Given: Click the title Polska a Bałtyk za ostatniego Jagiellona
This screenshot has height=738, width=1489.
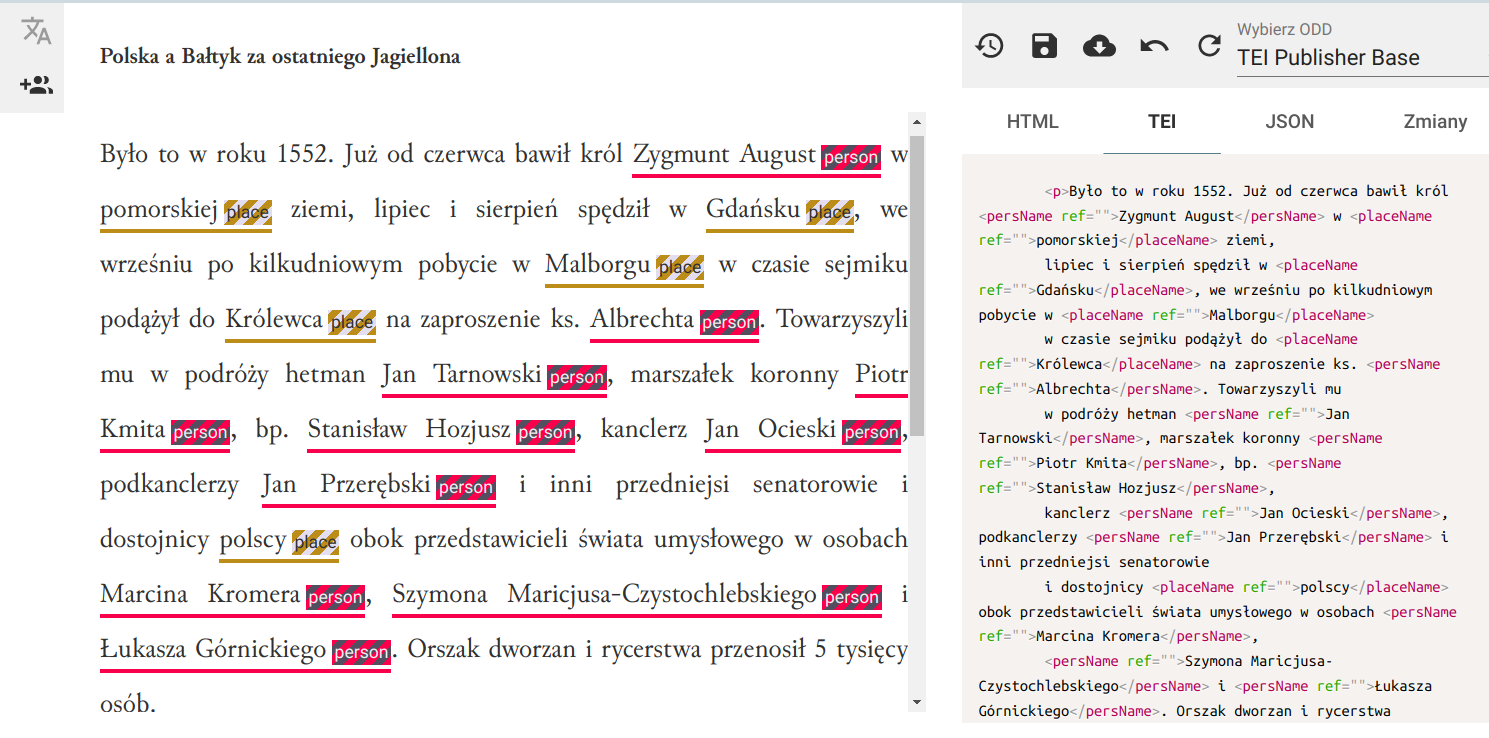Looking at the screenshot, I should coord(280,56).
